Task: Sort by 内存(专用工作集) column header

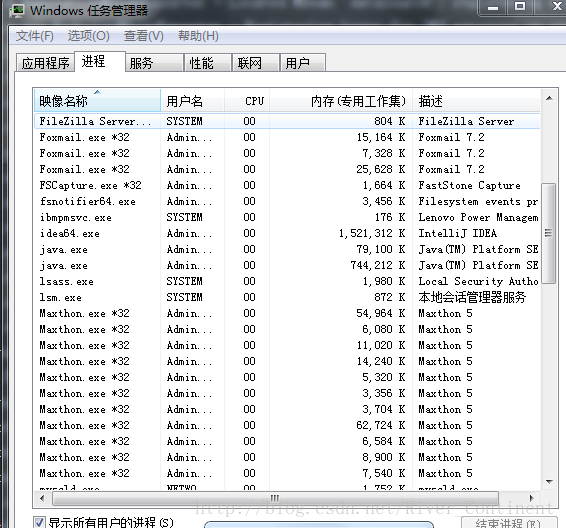Action: tap(341, 101)
